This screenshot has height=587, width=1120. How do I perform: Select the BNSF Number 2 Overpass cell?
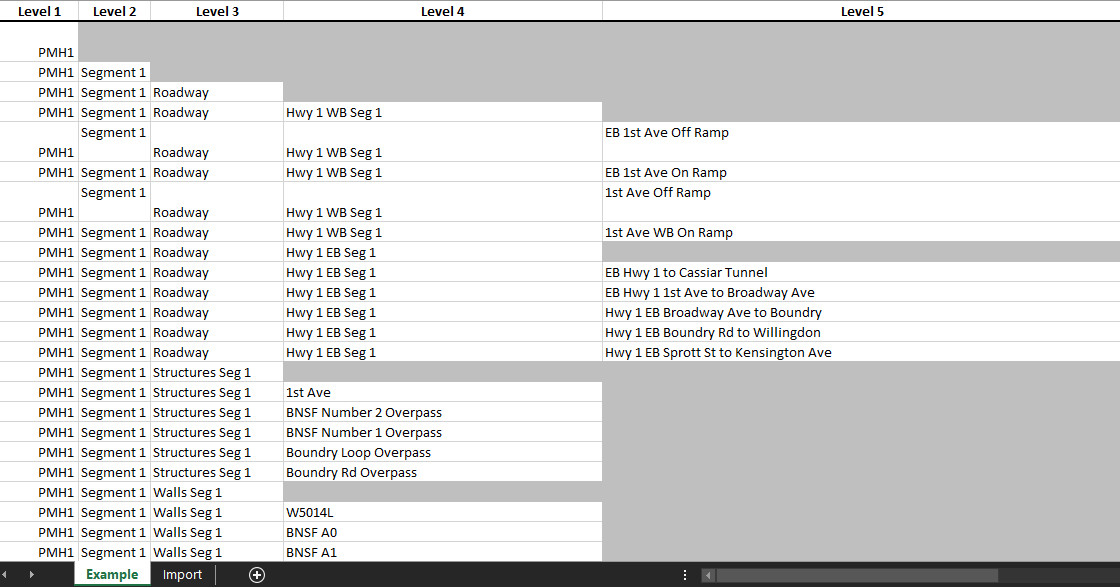point(442,412)
